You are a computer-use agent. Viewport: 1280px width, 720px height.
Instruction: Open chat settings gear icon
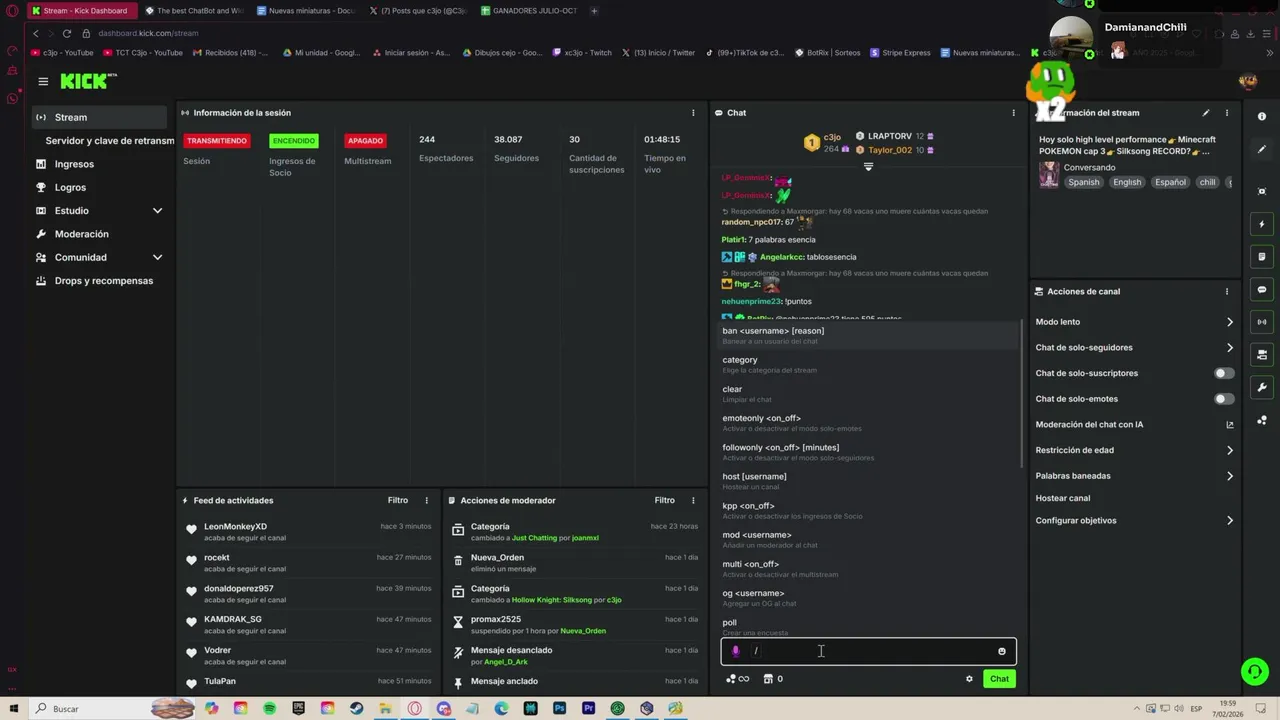point(969,679)
